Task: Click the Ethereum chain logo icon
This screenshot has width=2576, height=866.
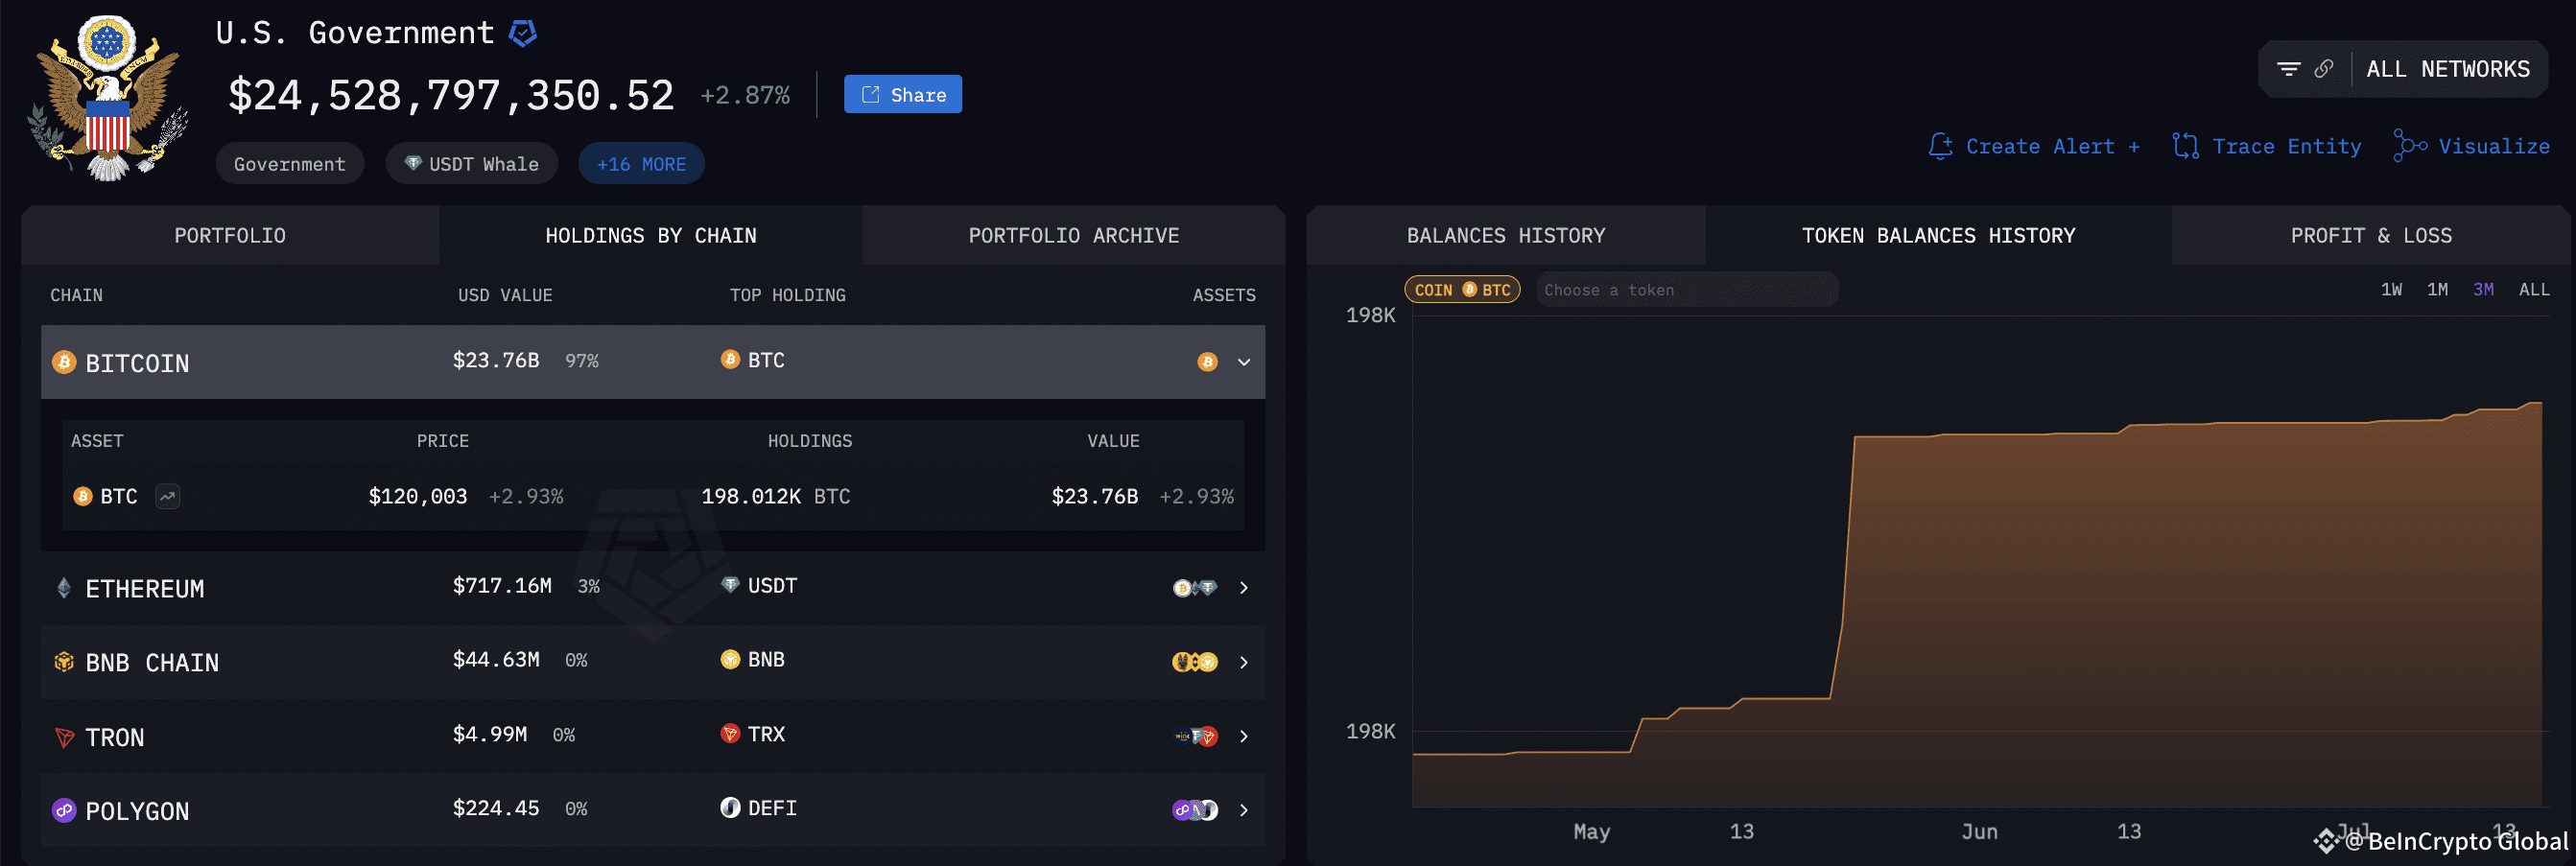Action: click(64, 588)
